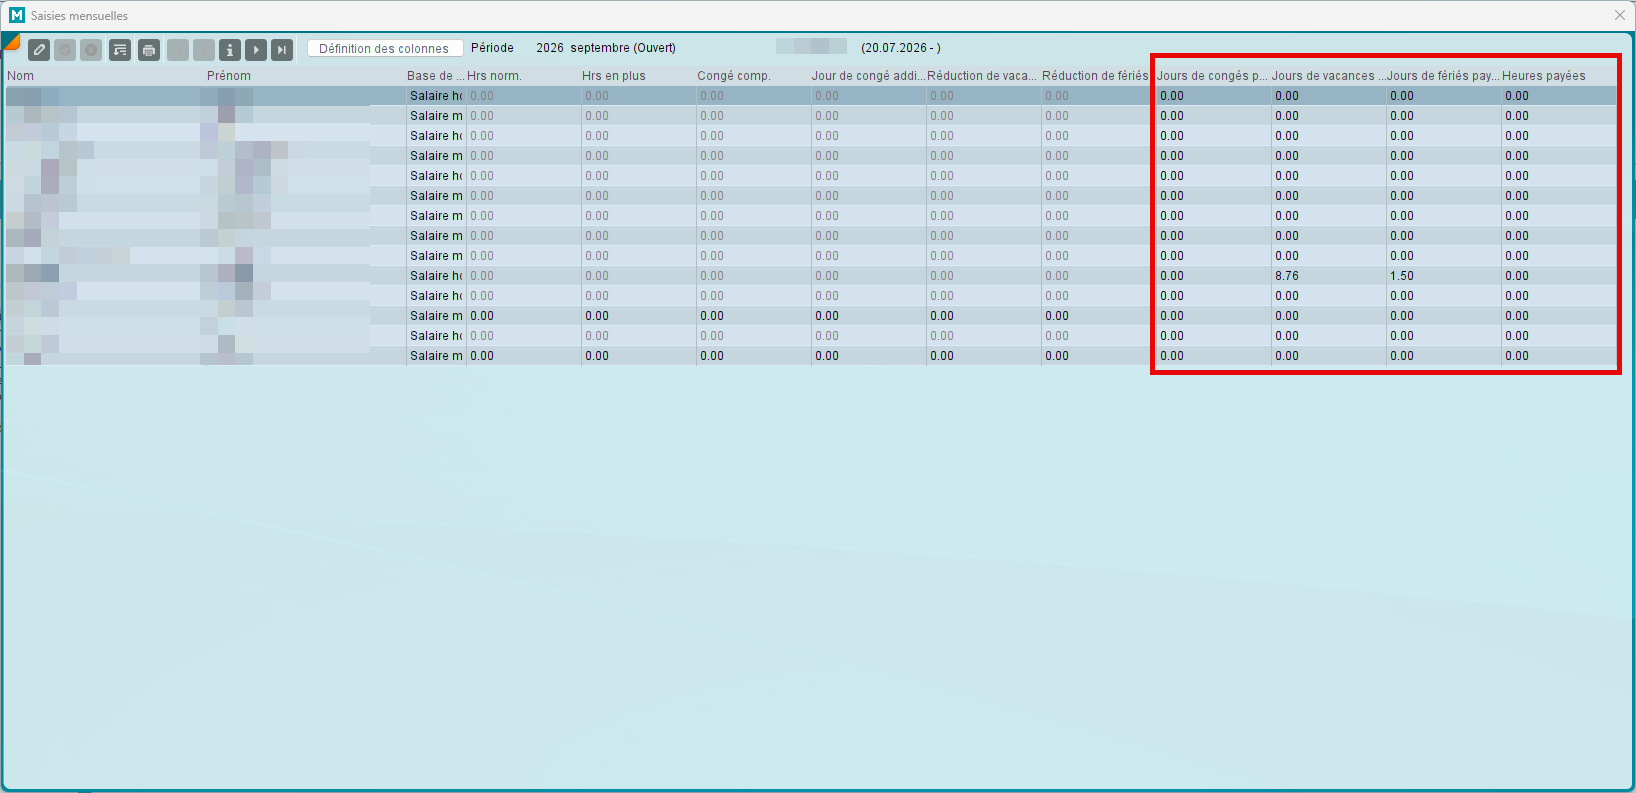Screen dimensions: 1636x793
Task: Click the orange corner marker
Action: coord(9,40)
